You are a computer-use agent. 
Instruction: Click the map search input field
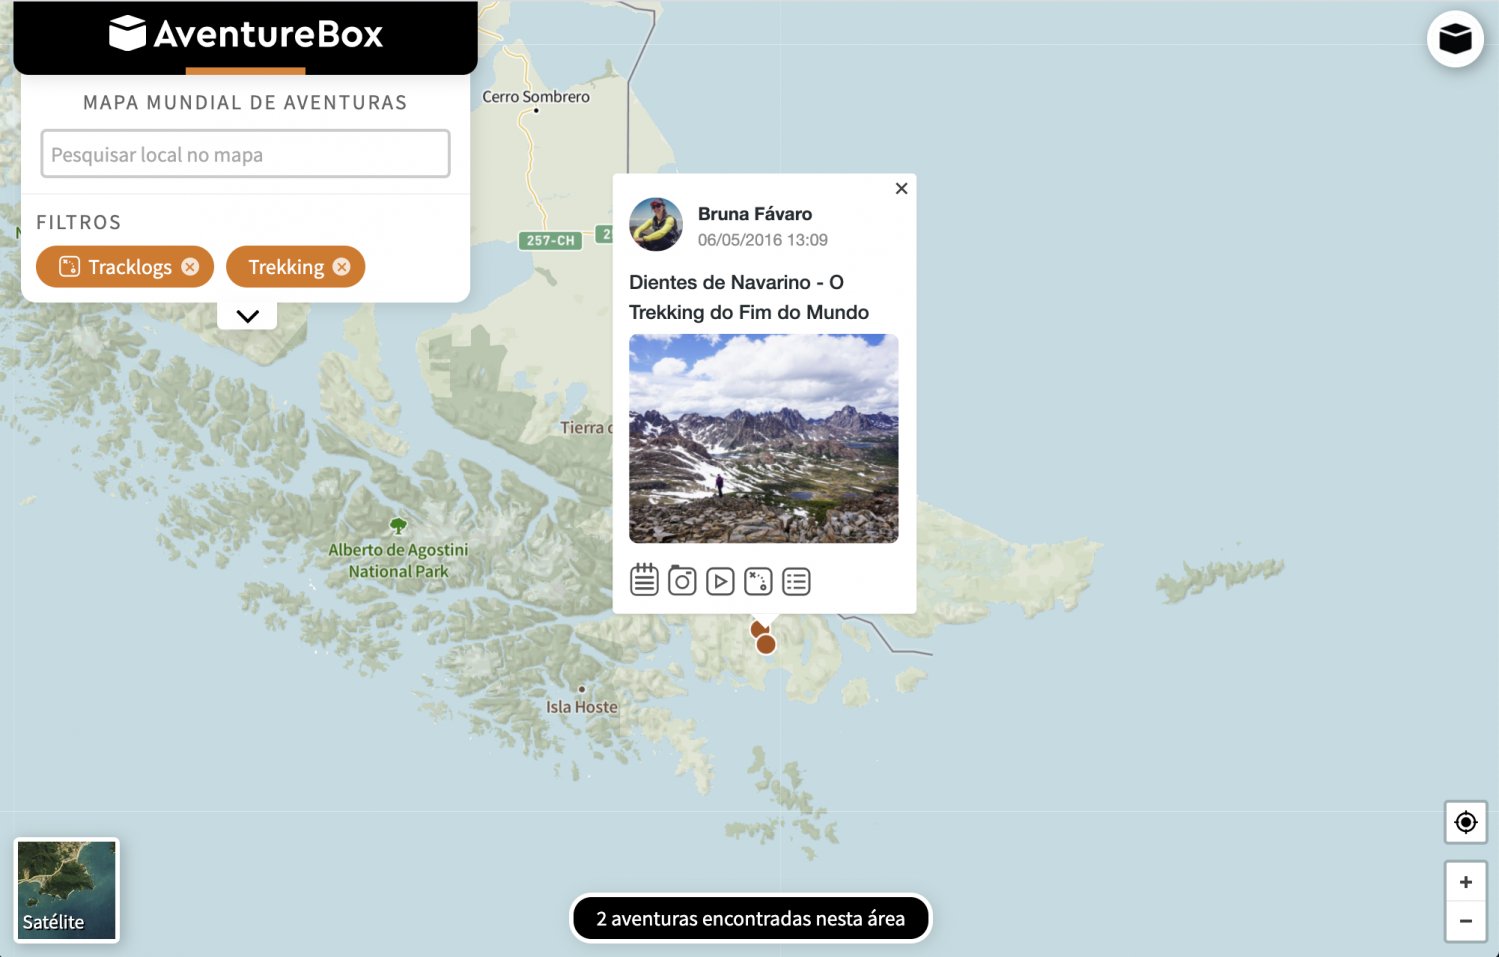click(x=245, y=154)
